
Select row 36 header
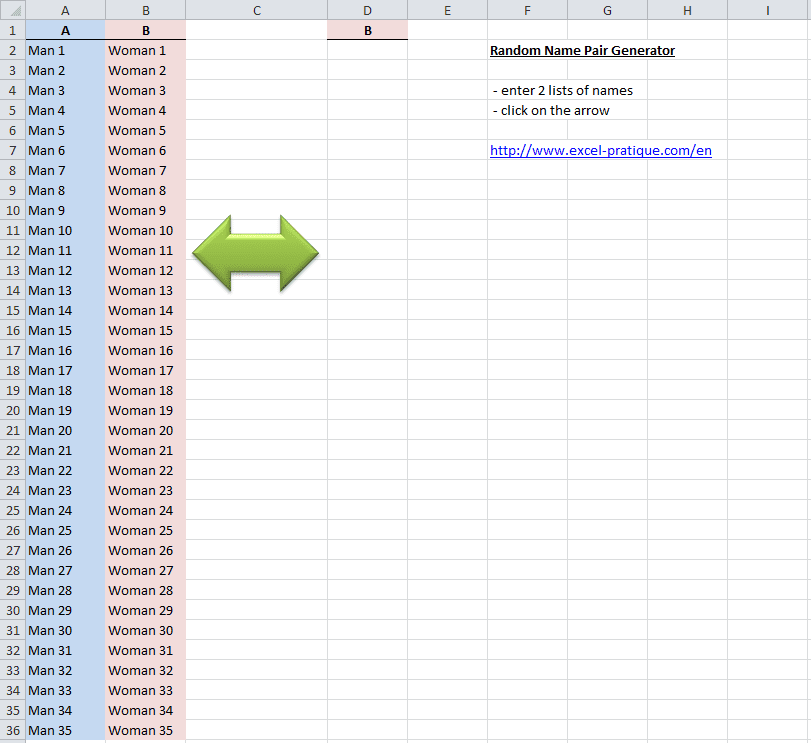coord(13,731)
